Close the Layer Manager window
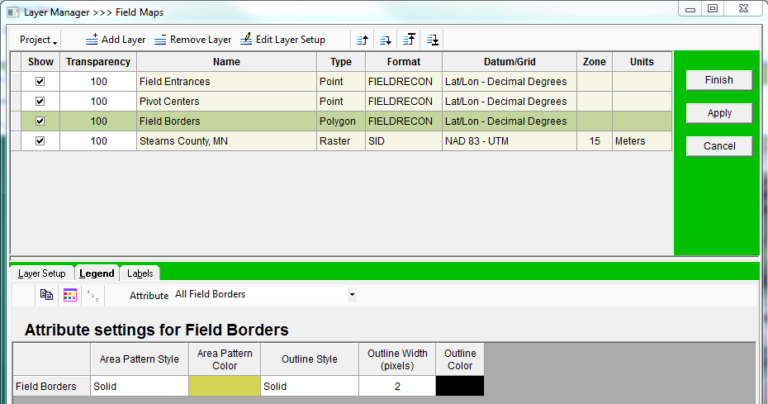Image resolution: width=768 pixels, height=404 pixels. pyautogui.click(x=744, y=9)
